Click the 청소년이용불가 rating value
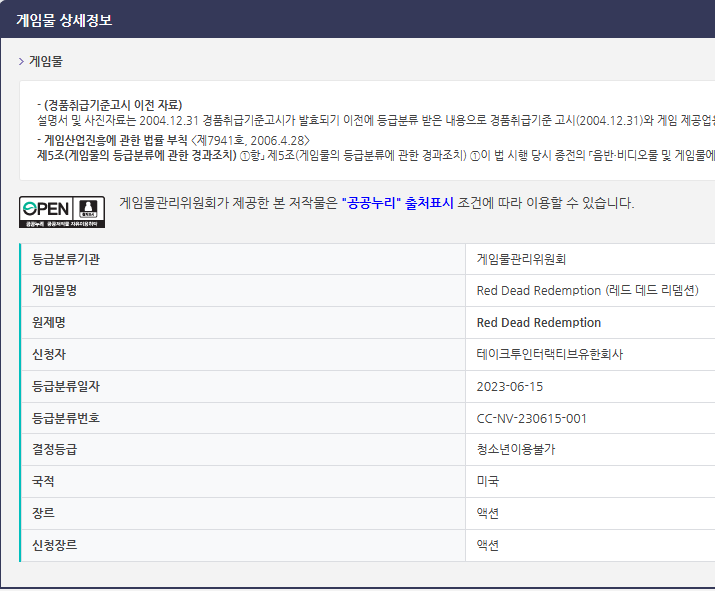The image size is (715, 591). click(x=516, y=450)
